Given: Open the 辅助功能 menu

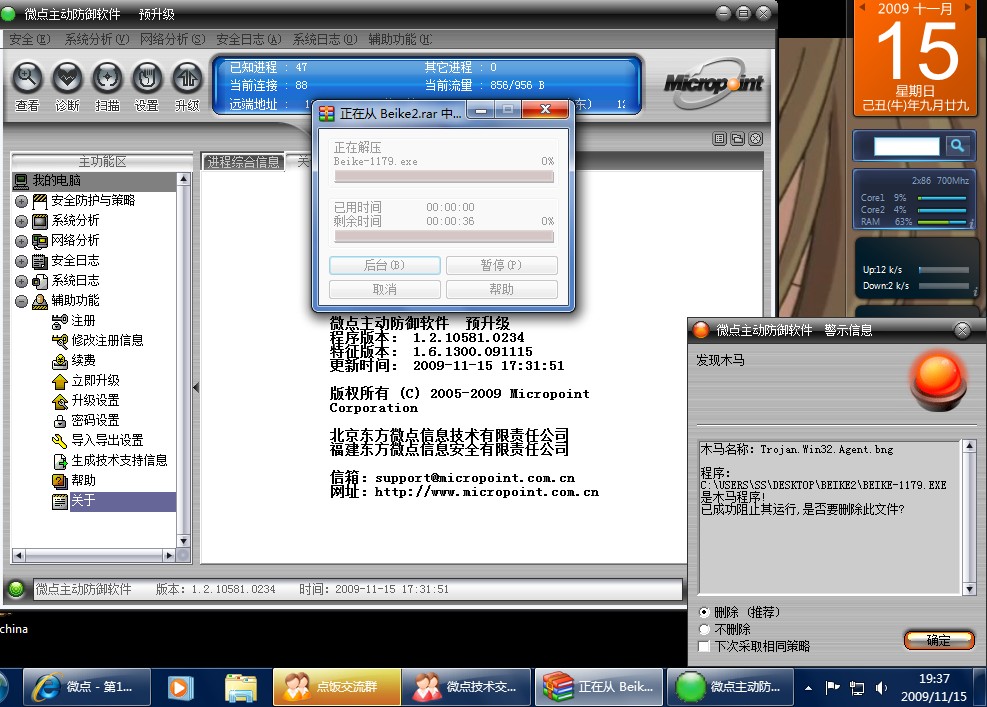Looking at the screenshot, I should [x=400, y=40].
